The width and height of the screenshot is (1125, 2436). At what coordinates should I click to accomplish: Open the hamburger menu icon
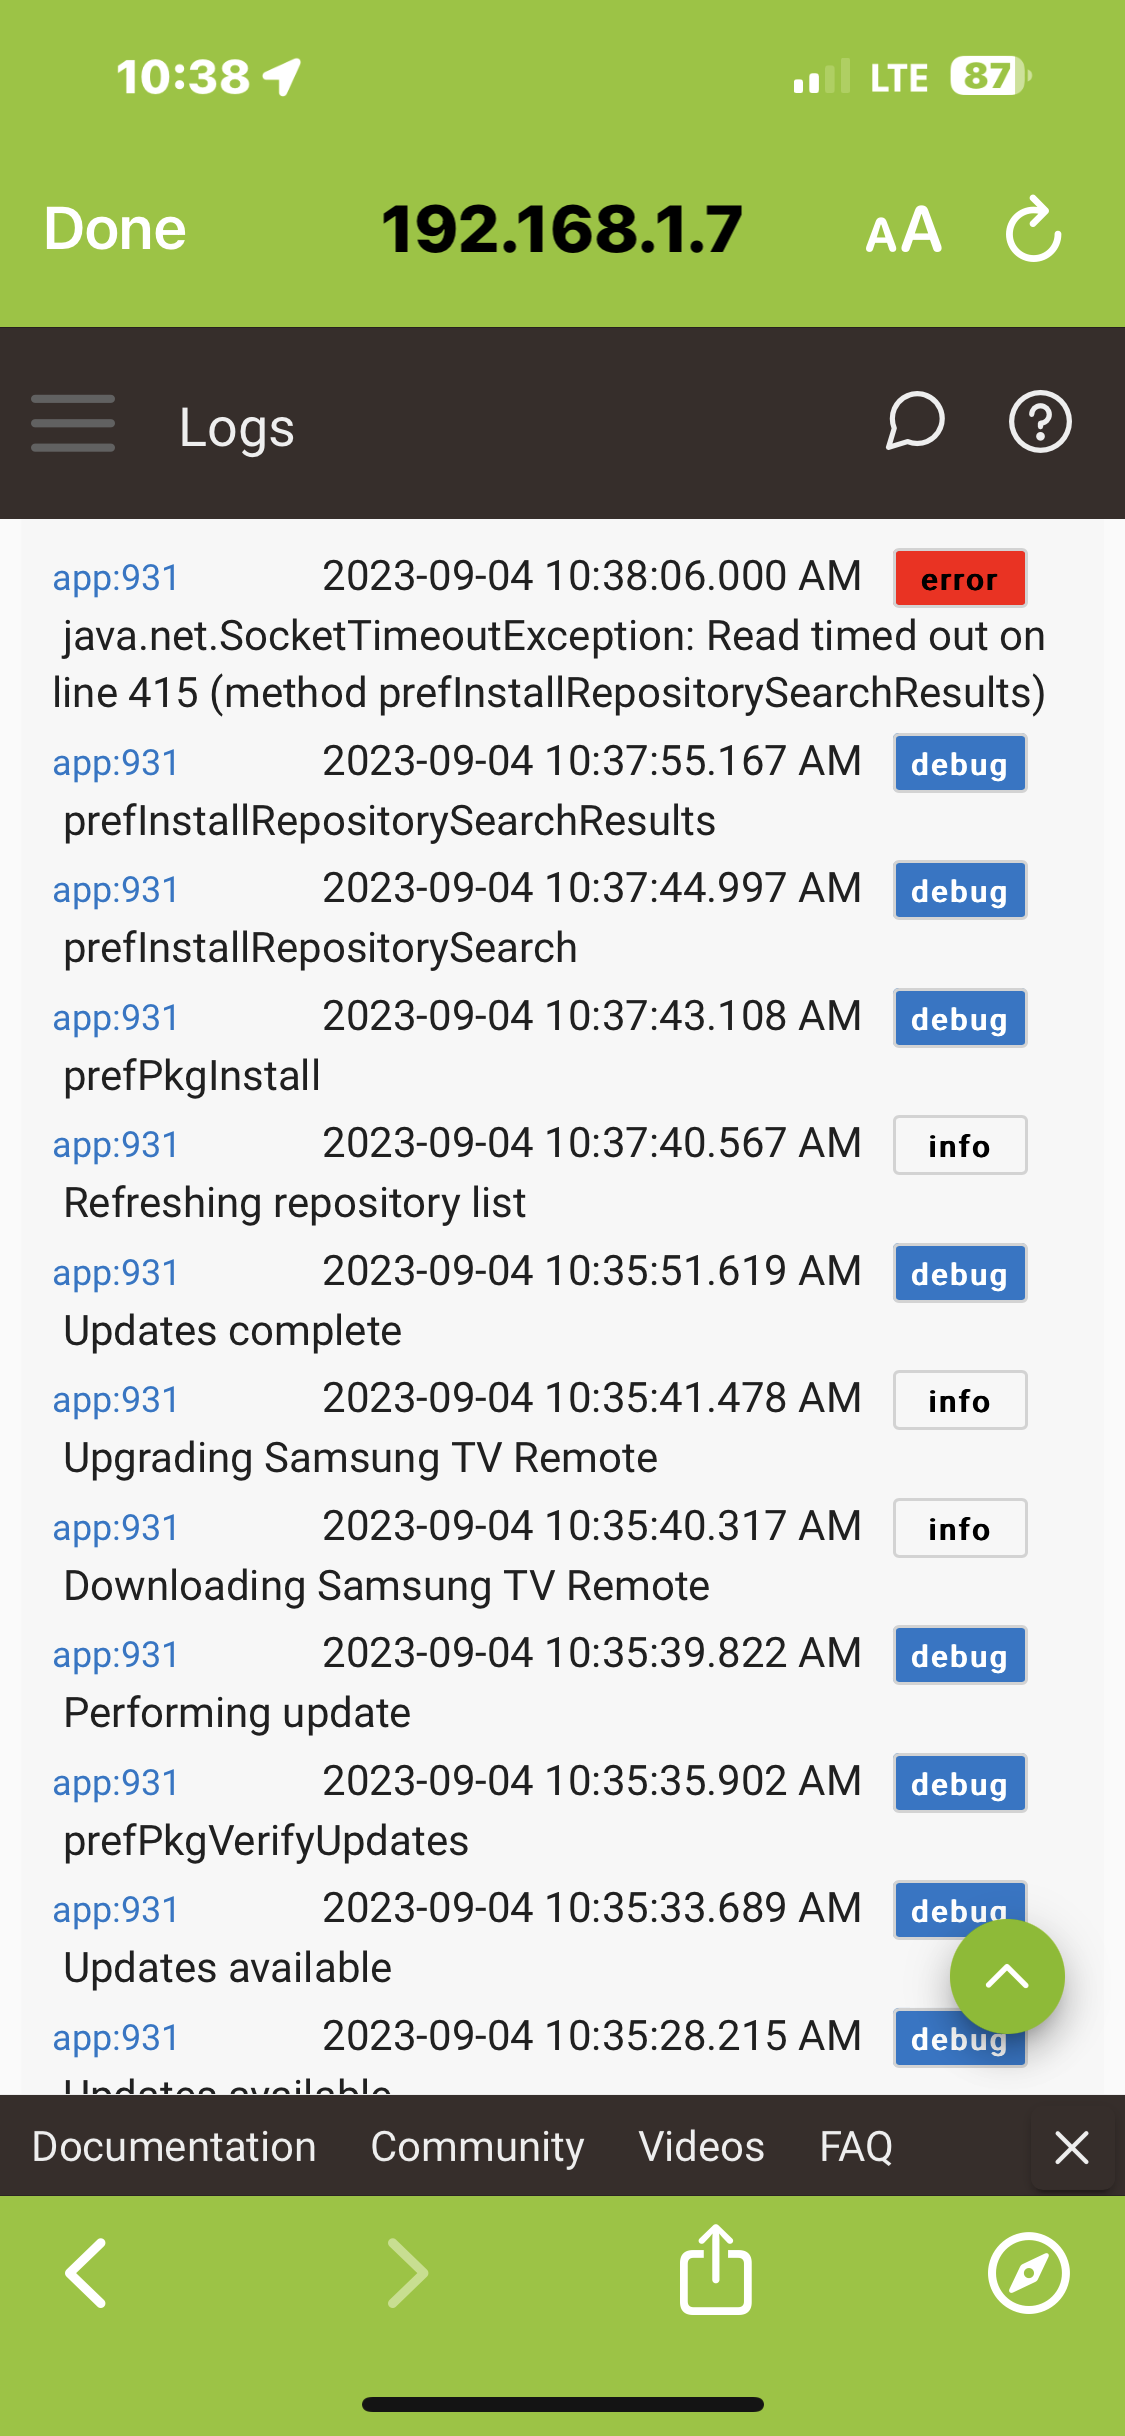[73, 423]
